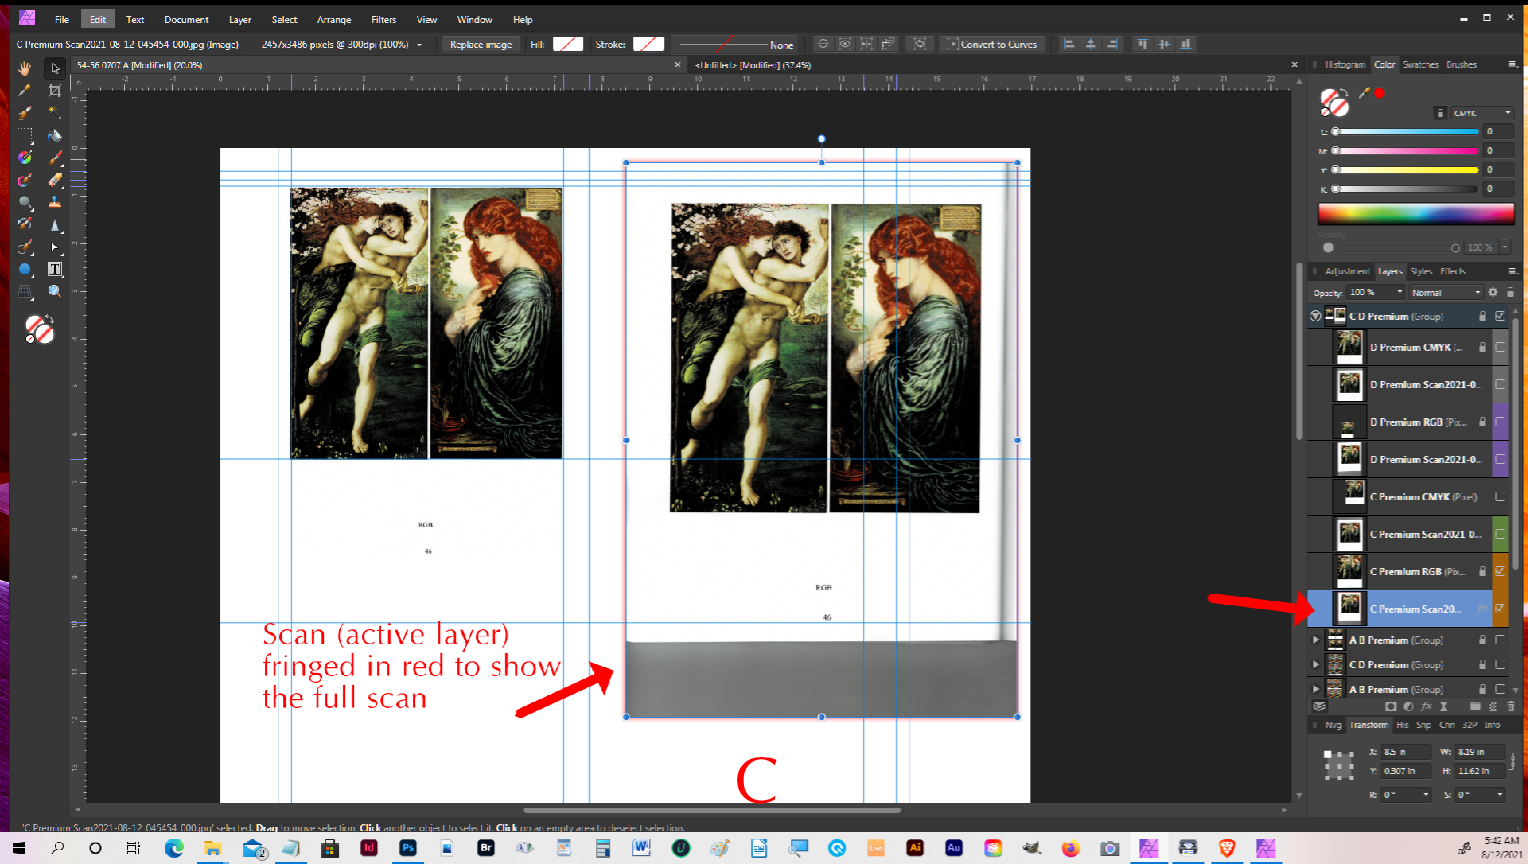The width and height of the screenshot is (1528, 864).
Task: Switch to the Swatches tab
Action: (x=1420, y=64)
